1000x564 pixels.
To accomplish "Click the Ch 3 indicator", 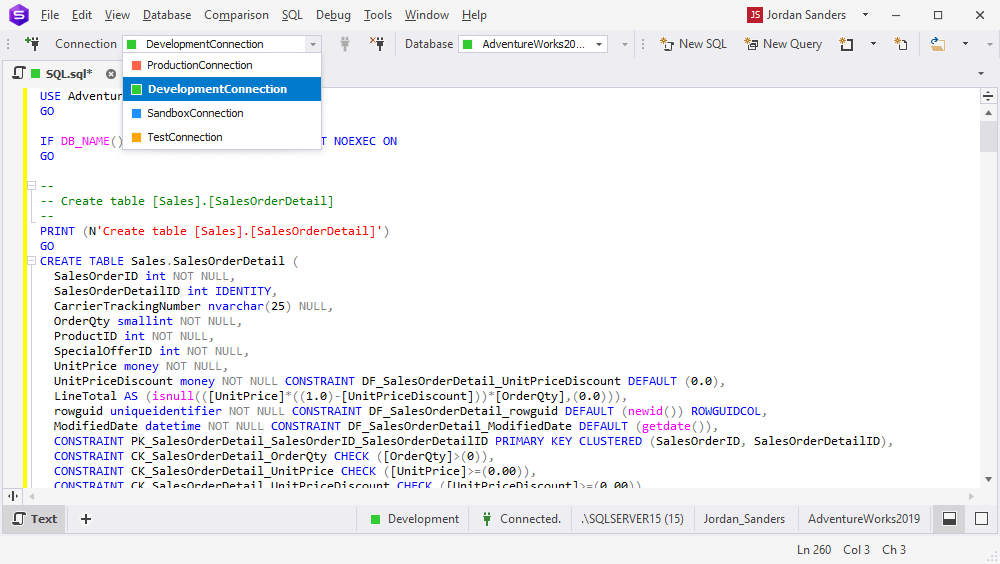I will [894, 549].
